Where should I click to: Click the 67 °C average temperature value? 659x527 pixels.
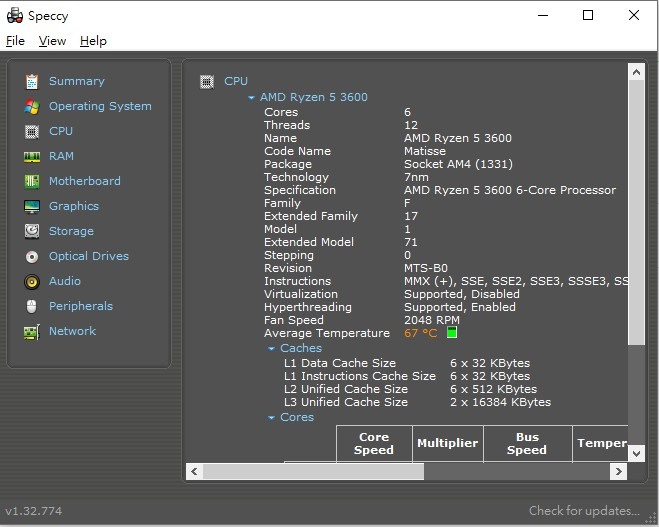coord(421,333)
